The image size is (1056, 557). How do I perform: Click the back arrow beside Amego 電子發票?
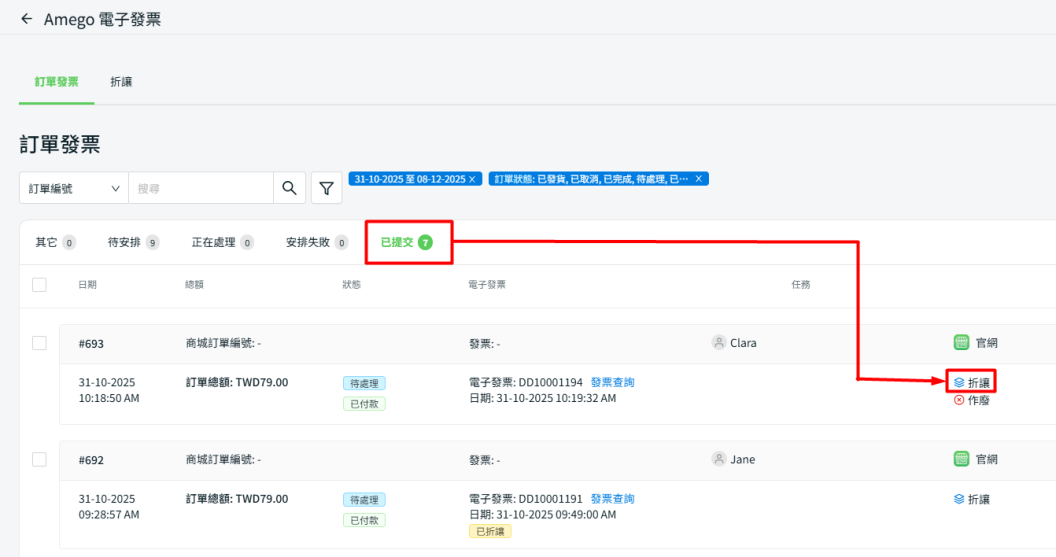click(x=26, y=19)
